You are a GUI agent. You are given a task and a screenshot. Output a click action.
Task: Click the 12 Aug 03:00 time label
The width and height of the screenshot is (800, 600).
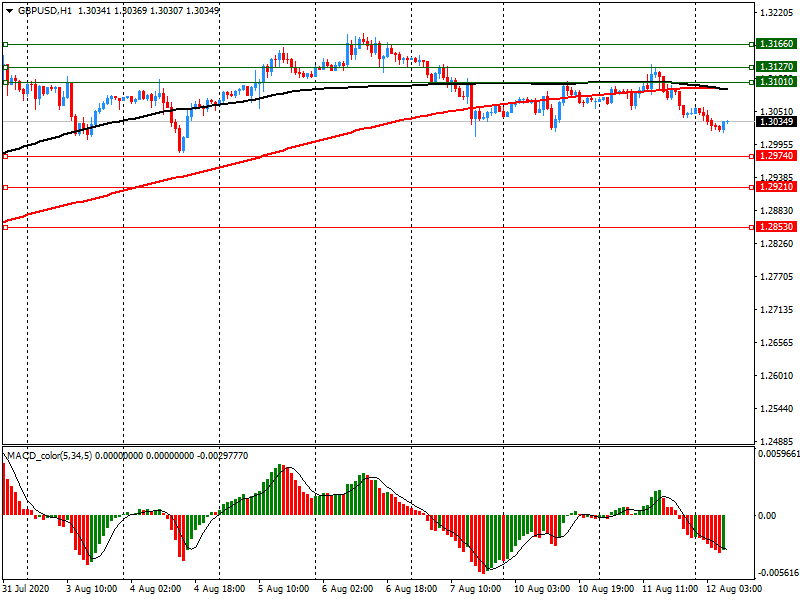[734, 589]
